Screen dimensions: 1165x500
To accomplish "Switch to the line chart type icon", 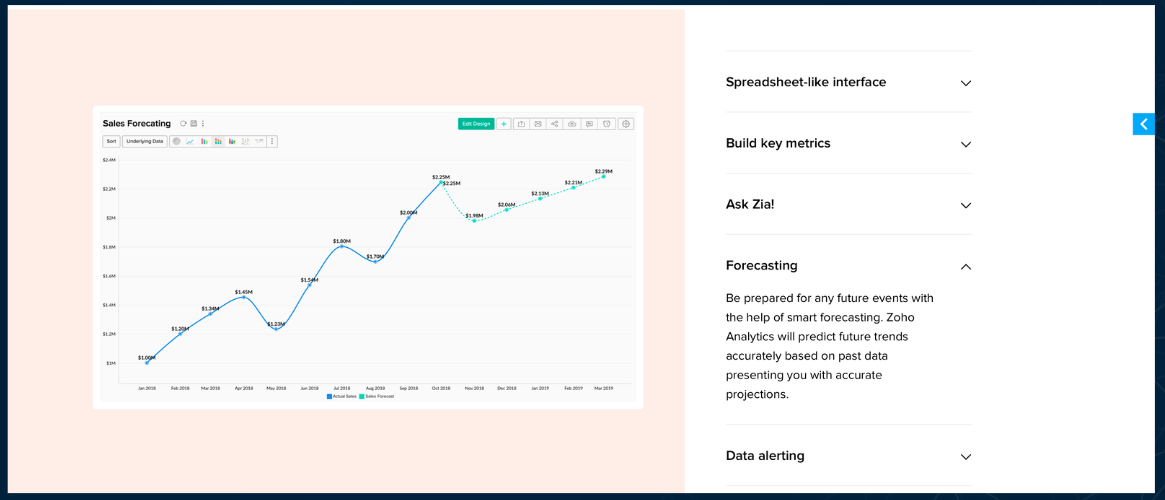I will point(190,141).
